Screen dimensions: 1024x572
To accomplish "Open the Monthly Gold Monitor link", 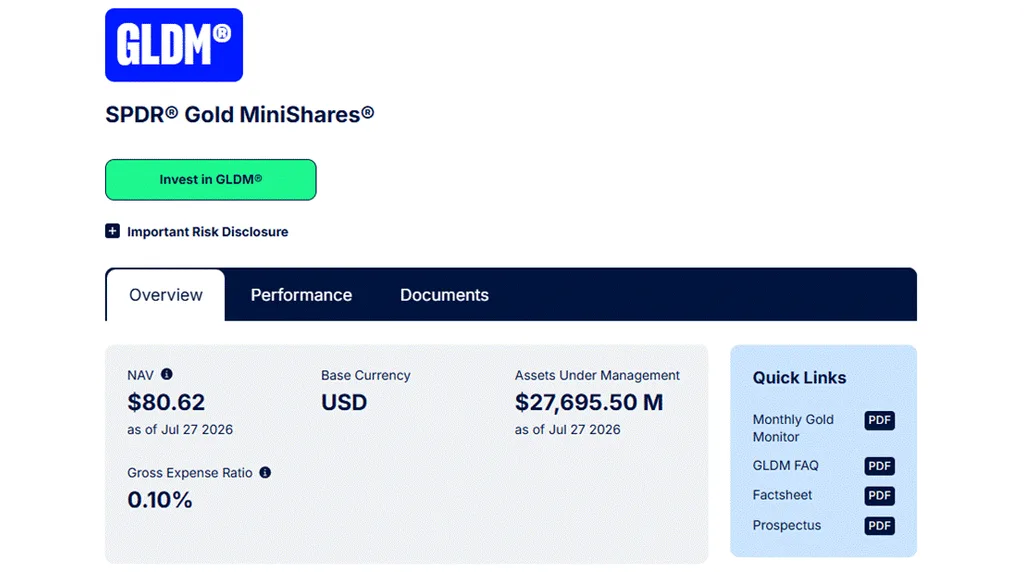I will [793, 428].
